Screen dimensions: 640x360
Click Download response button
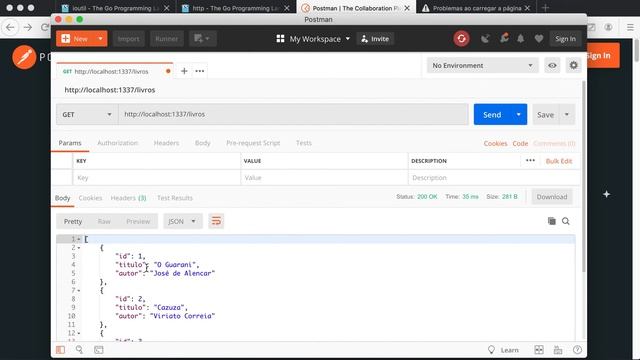(x=552, y=197)
